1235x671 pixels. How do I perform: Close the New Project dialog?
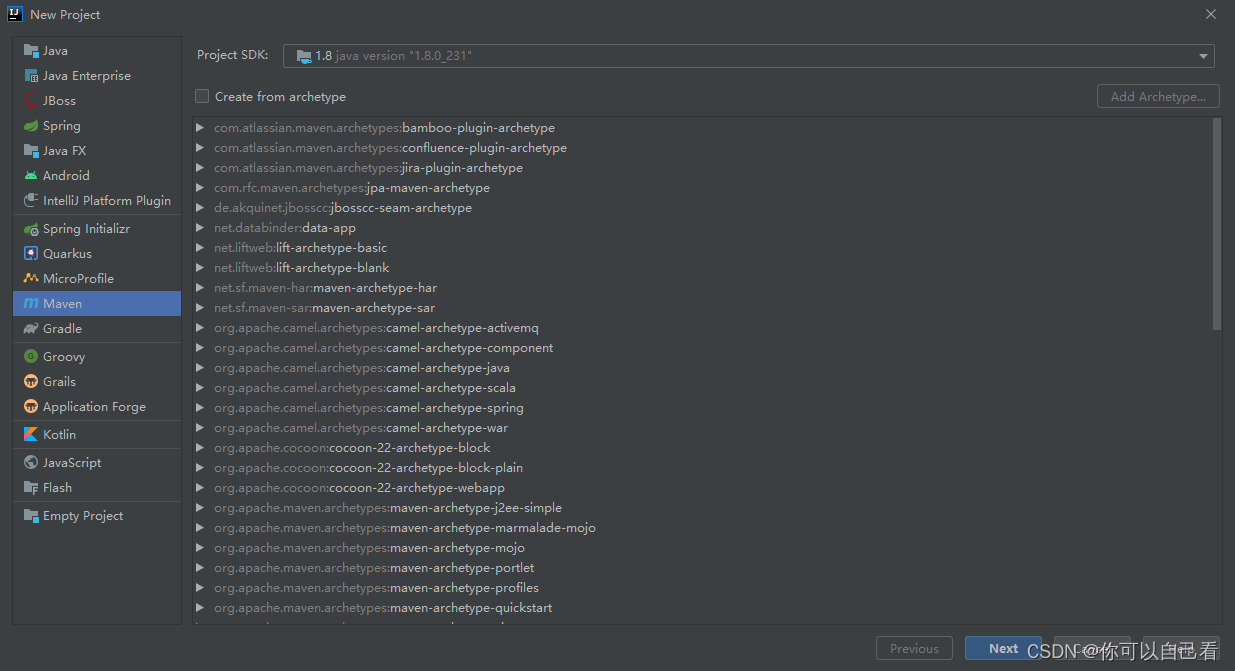(1210, 14)
